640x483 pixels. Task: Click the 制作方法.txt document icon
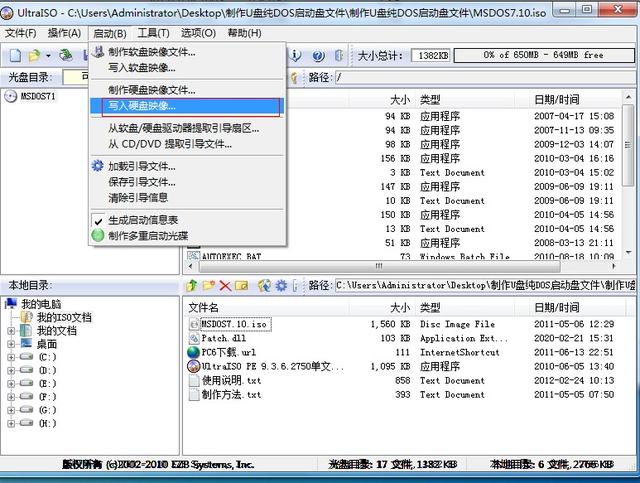coord(194,394)
